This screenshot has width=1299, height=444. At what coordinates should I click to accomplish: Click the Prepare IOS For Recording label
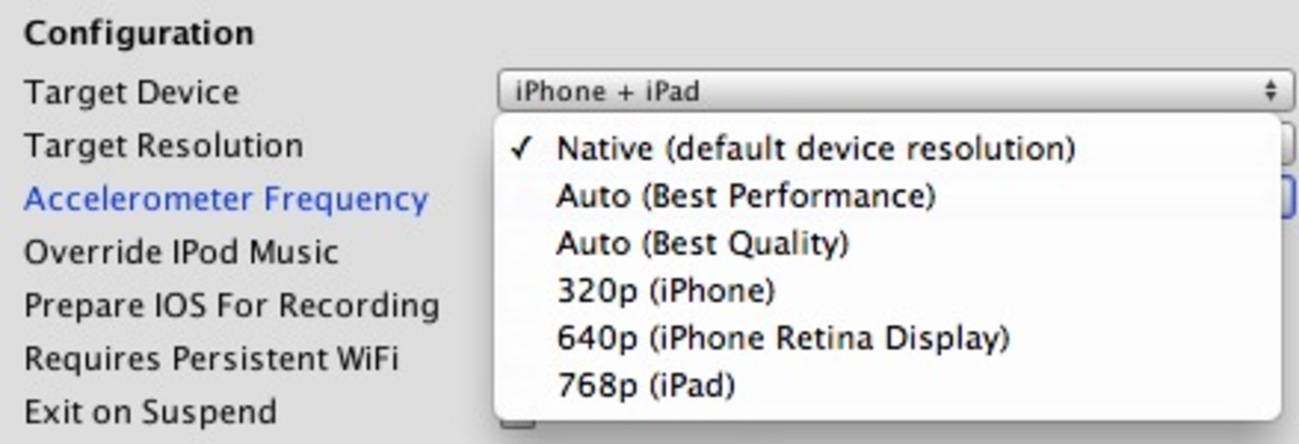[231, 305]
